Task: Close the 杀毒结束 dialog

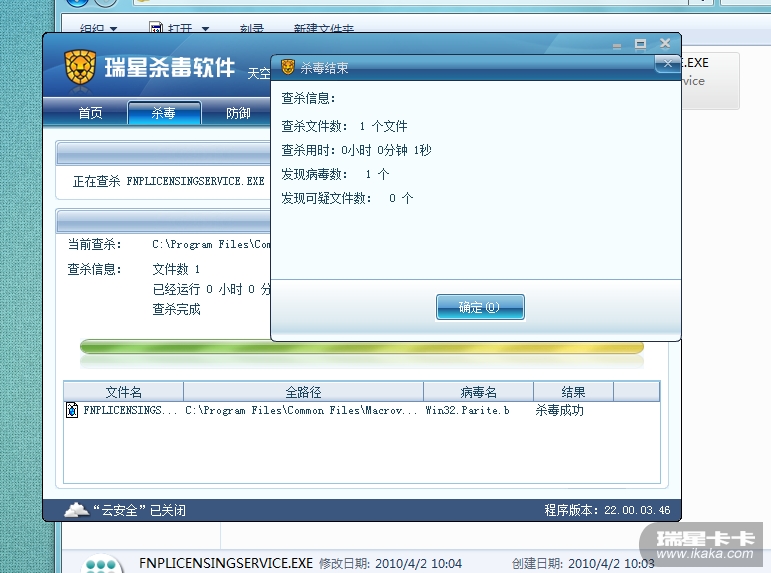Action: point(667,63)
